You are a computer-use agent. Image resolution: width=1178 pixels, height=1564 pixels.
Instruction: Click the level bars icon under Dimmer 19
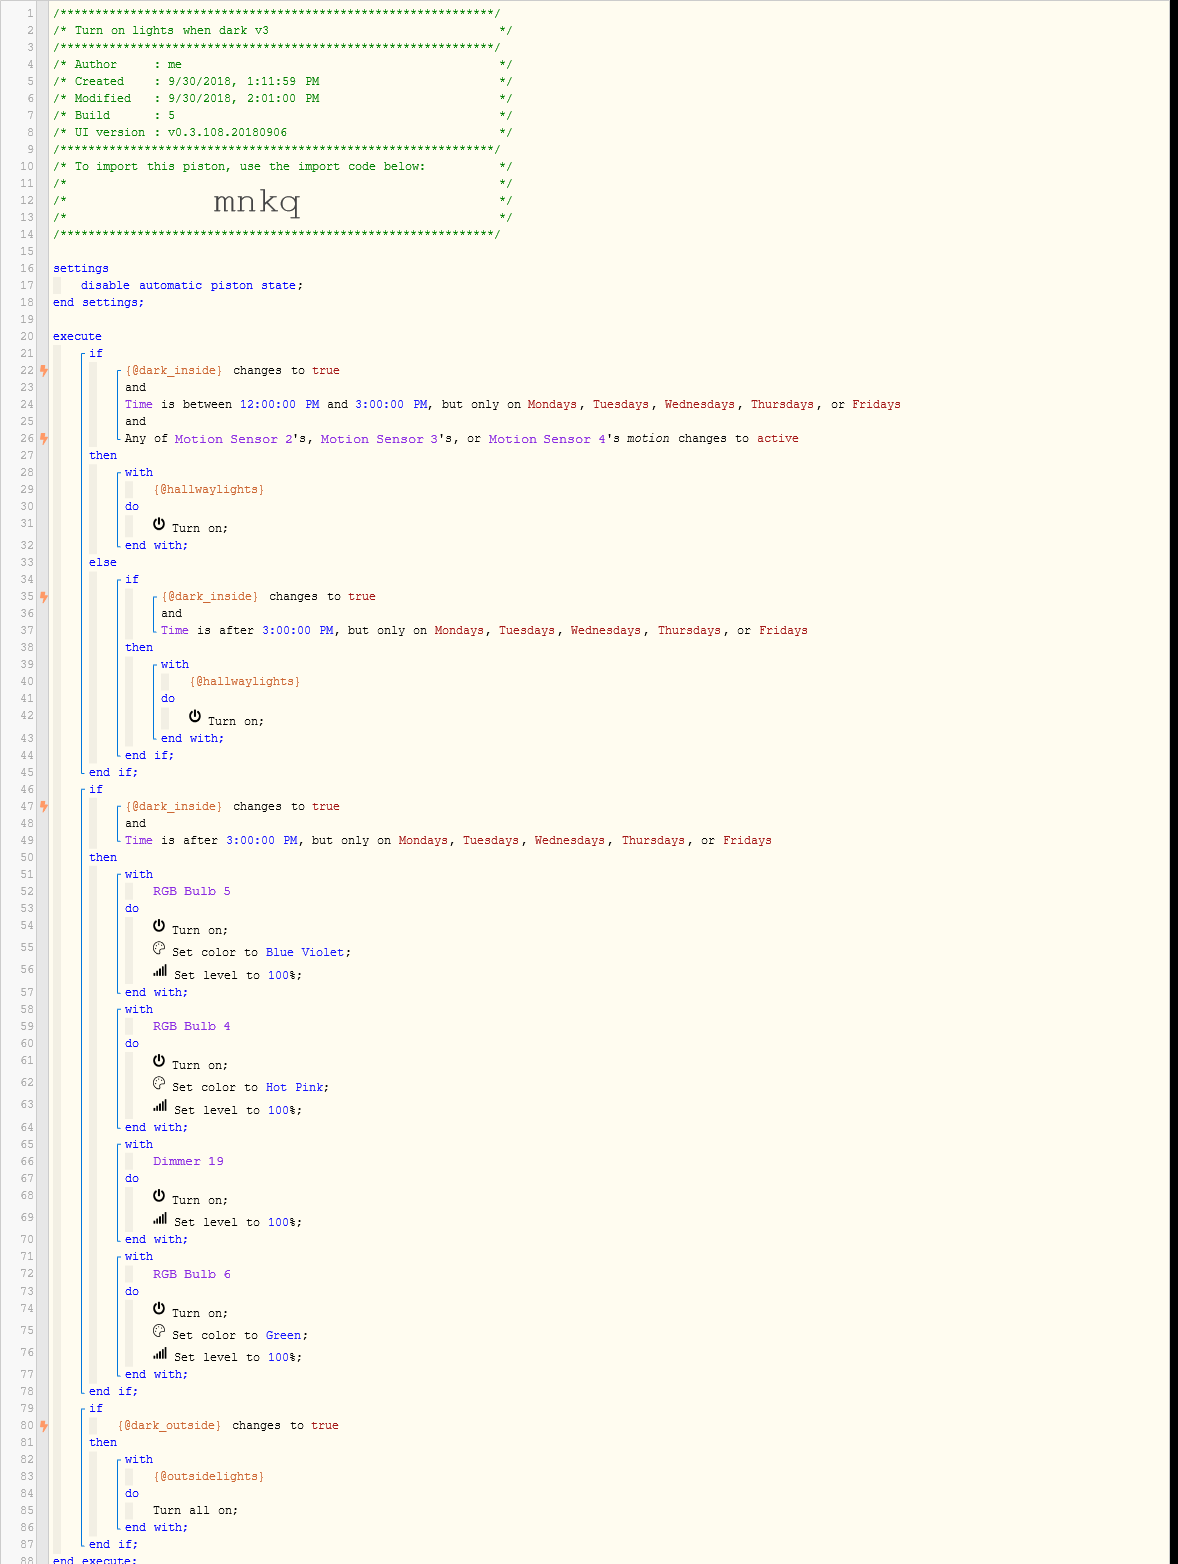click(160, 1219)
